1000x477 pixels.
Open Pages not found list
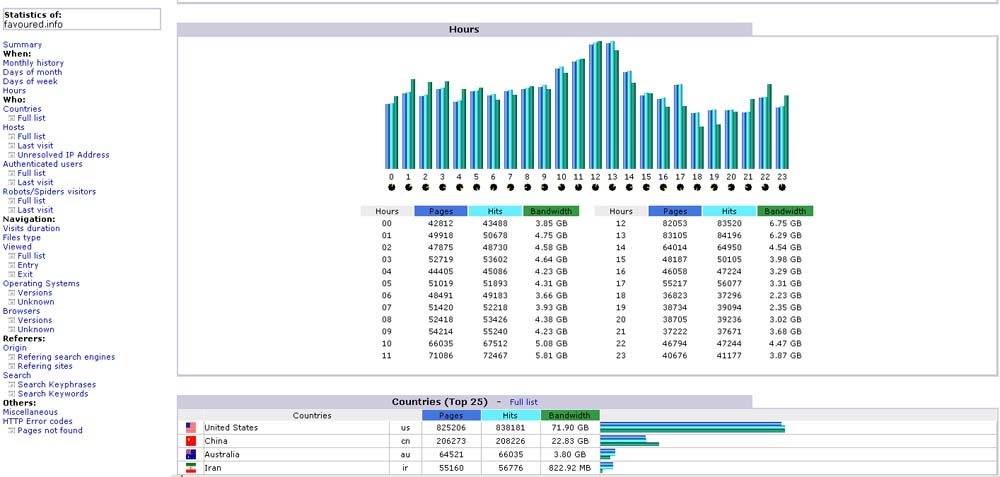pyautogui.click(x=50, y=430)
